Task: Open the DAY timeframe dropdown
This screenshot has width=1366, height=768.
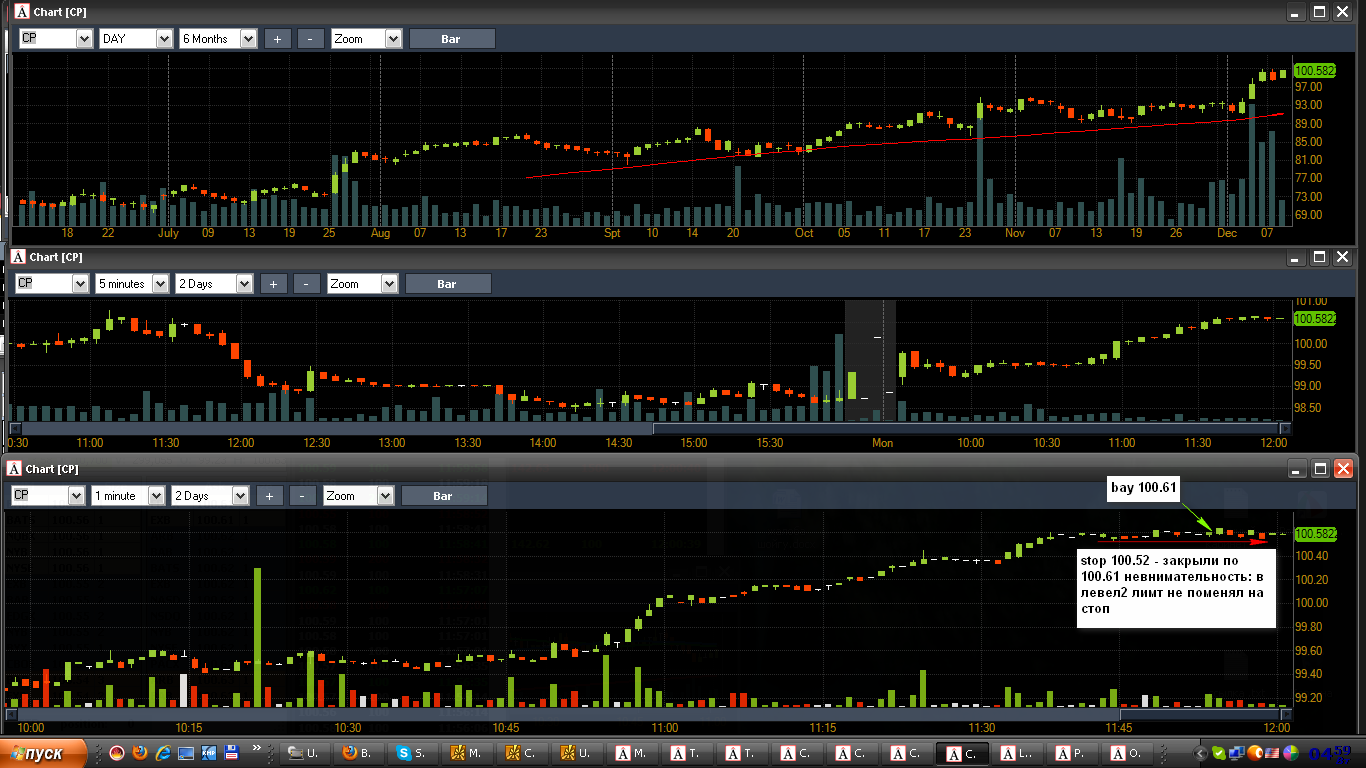Action: coord(136,39)
